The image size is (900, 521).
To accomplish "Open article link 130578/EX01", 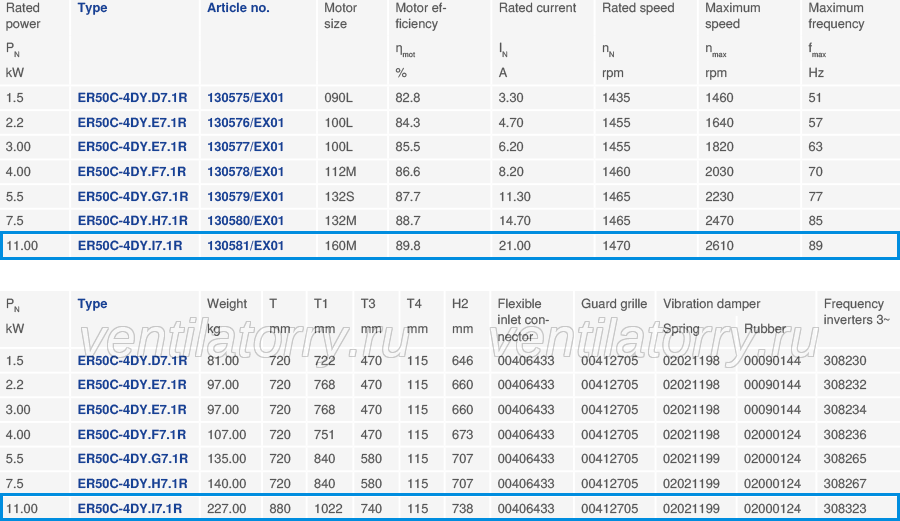I will point(245,172).
